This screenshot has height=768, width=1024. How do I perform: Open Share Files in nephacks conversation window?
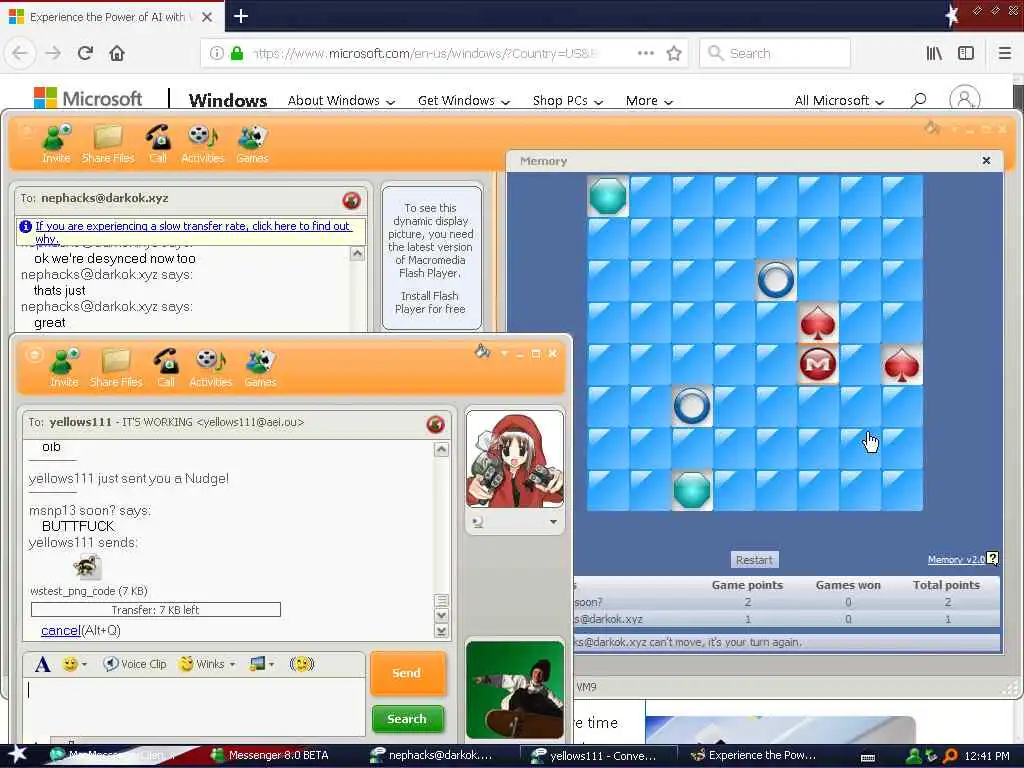pos(108,143)
